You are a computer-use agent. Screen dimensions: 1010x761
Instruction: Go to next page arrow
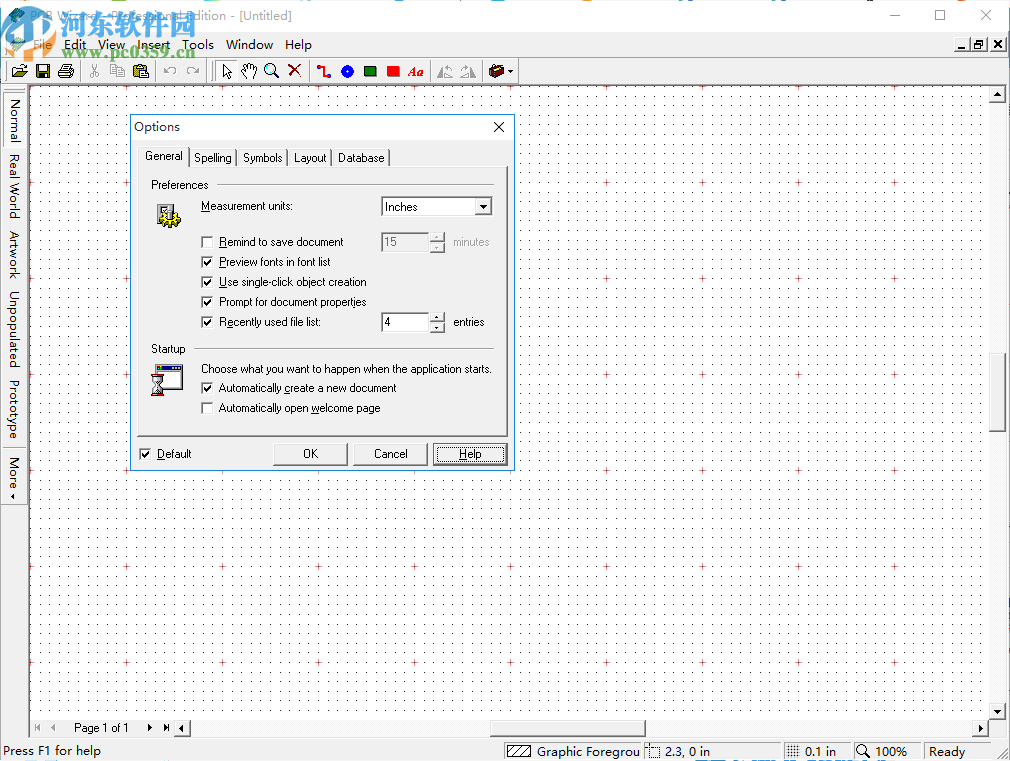point(149,727)
